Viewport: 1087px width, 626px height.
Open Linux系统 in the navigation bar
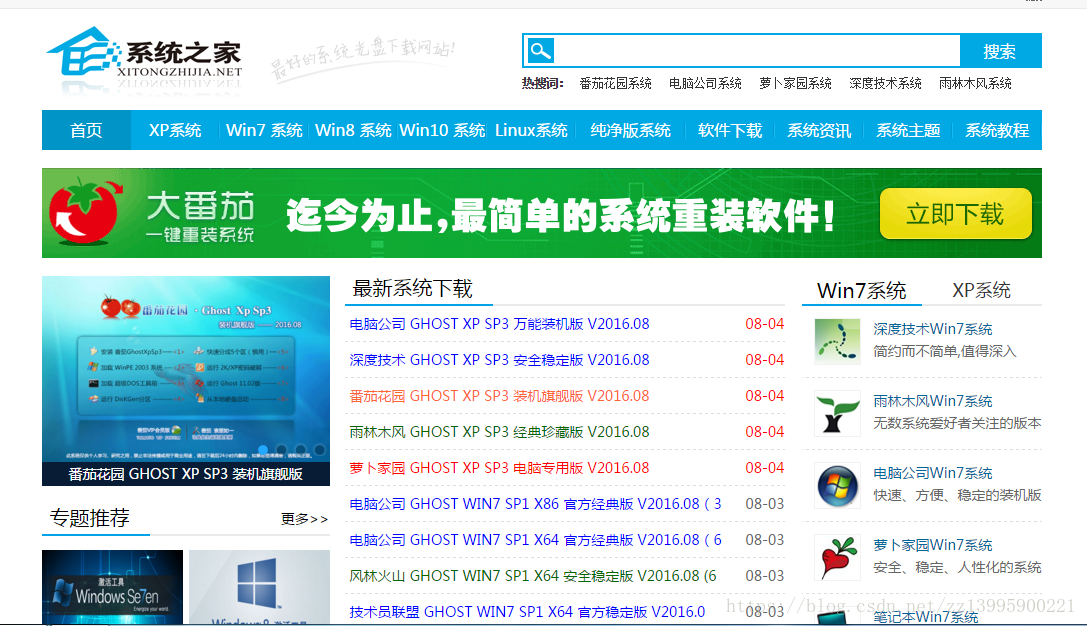pyautogui.click(x=531, y=130)
